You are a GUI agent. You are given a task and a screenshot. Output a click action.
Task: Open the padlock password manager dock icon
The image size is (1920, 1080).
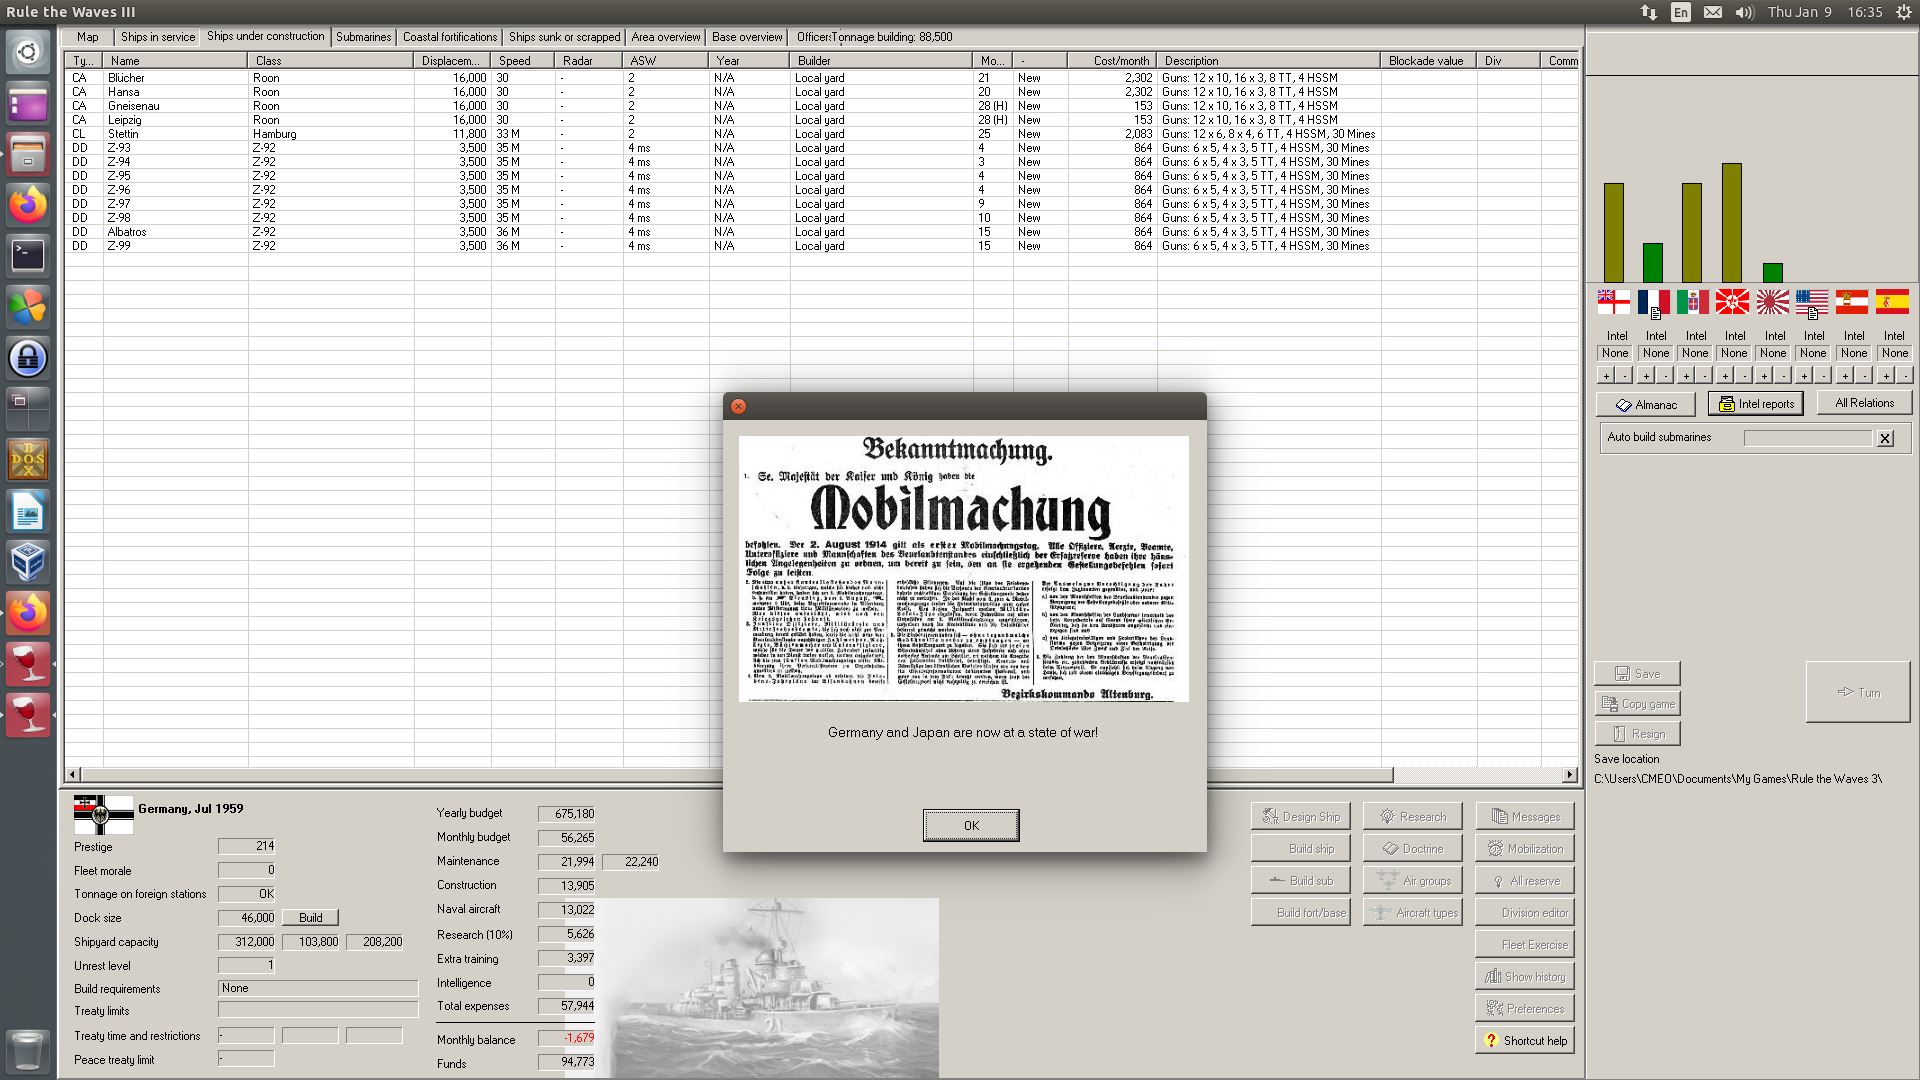[28, 358]
